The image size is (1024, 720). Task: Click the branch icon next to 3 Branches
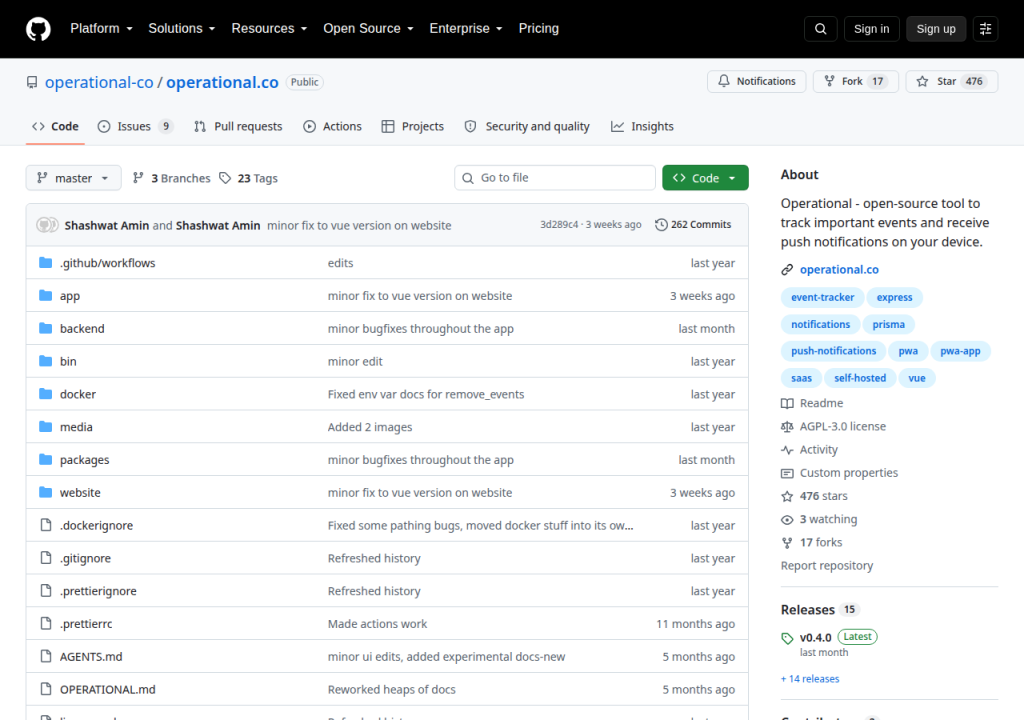point(138,178)
